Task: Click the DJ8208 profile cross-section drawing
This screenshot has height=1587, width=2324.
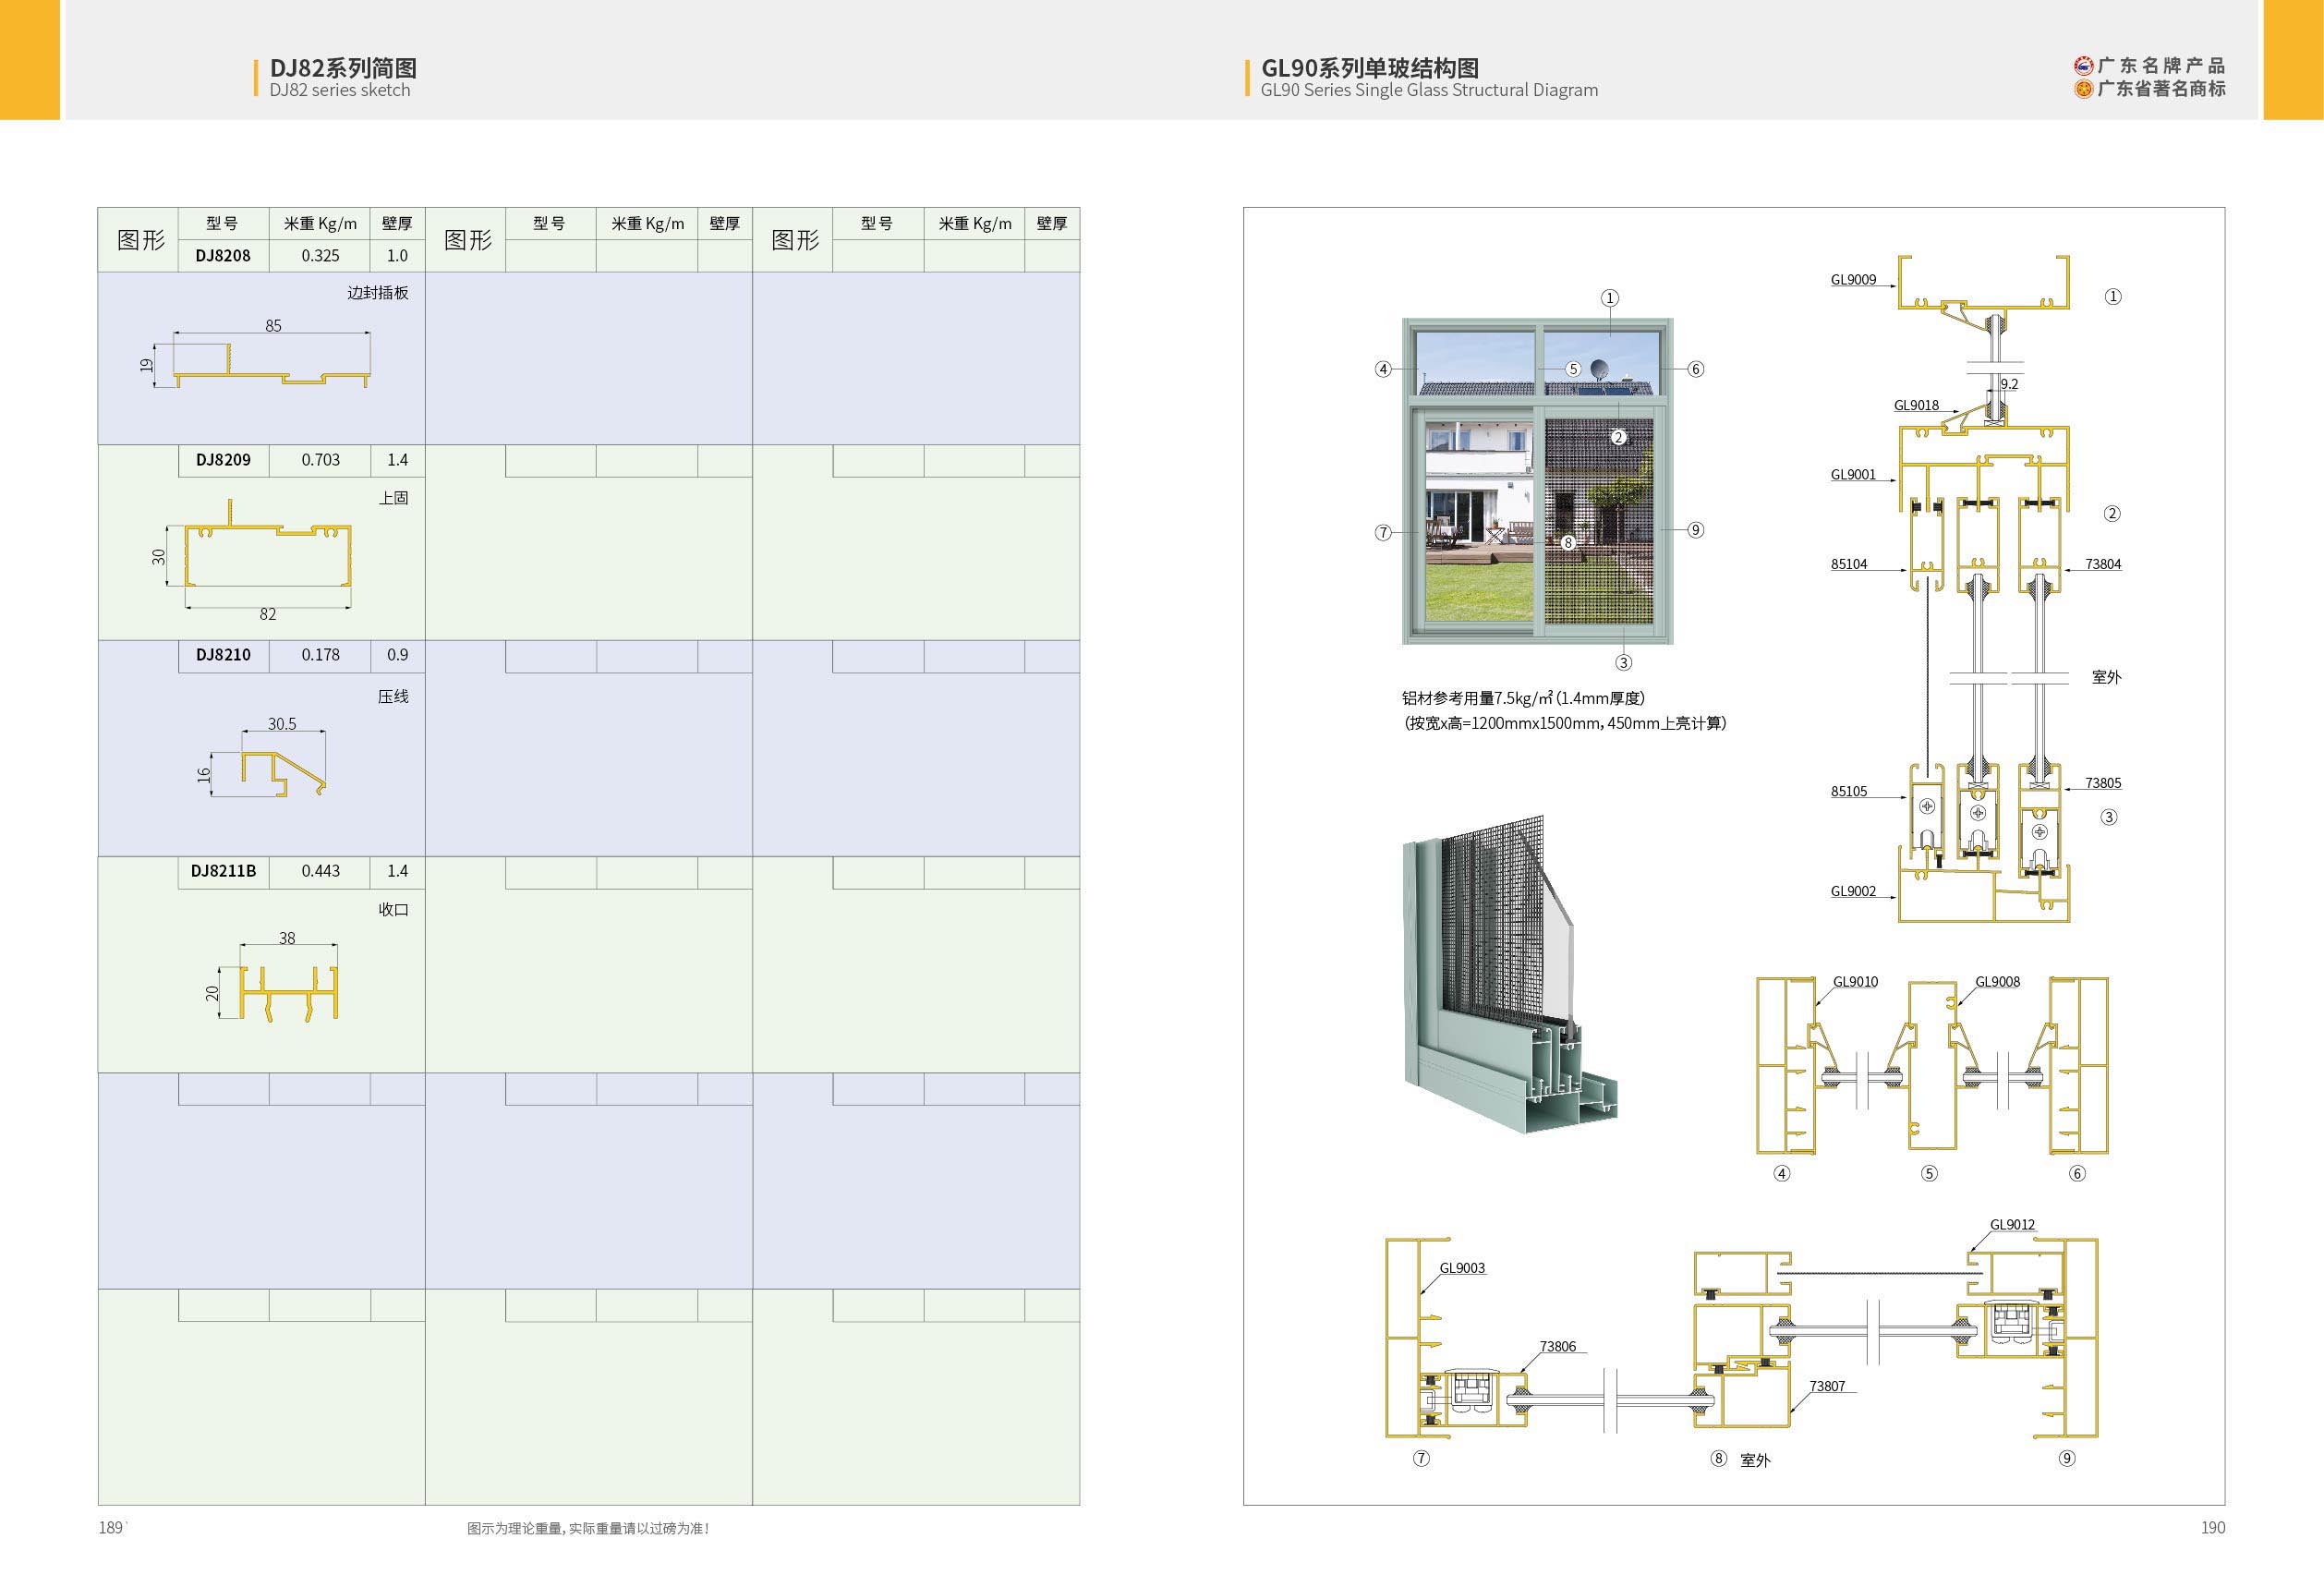Action: [272, 366]
